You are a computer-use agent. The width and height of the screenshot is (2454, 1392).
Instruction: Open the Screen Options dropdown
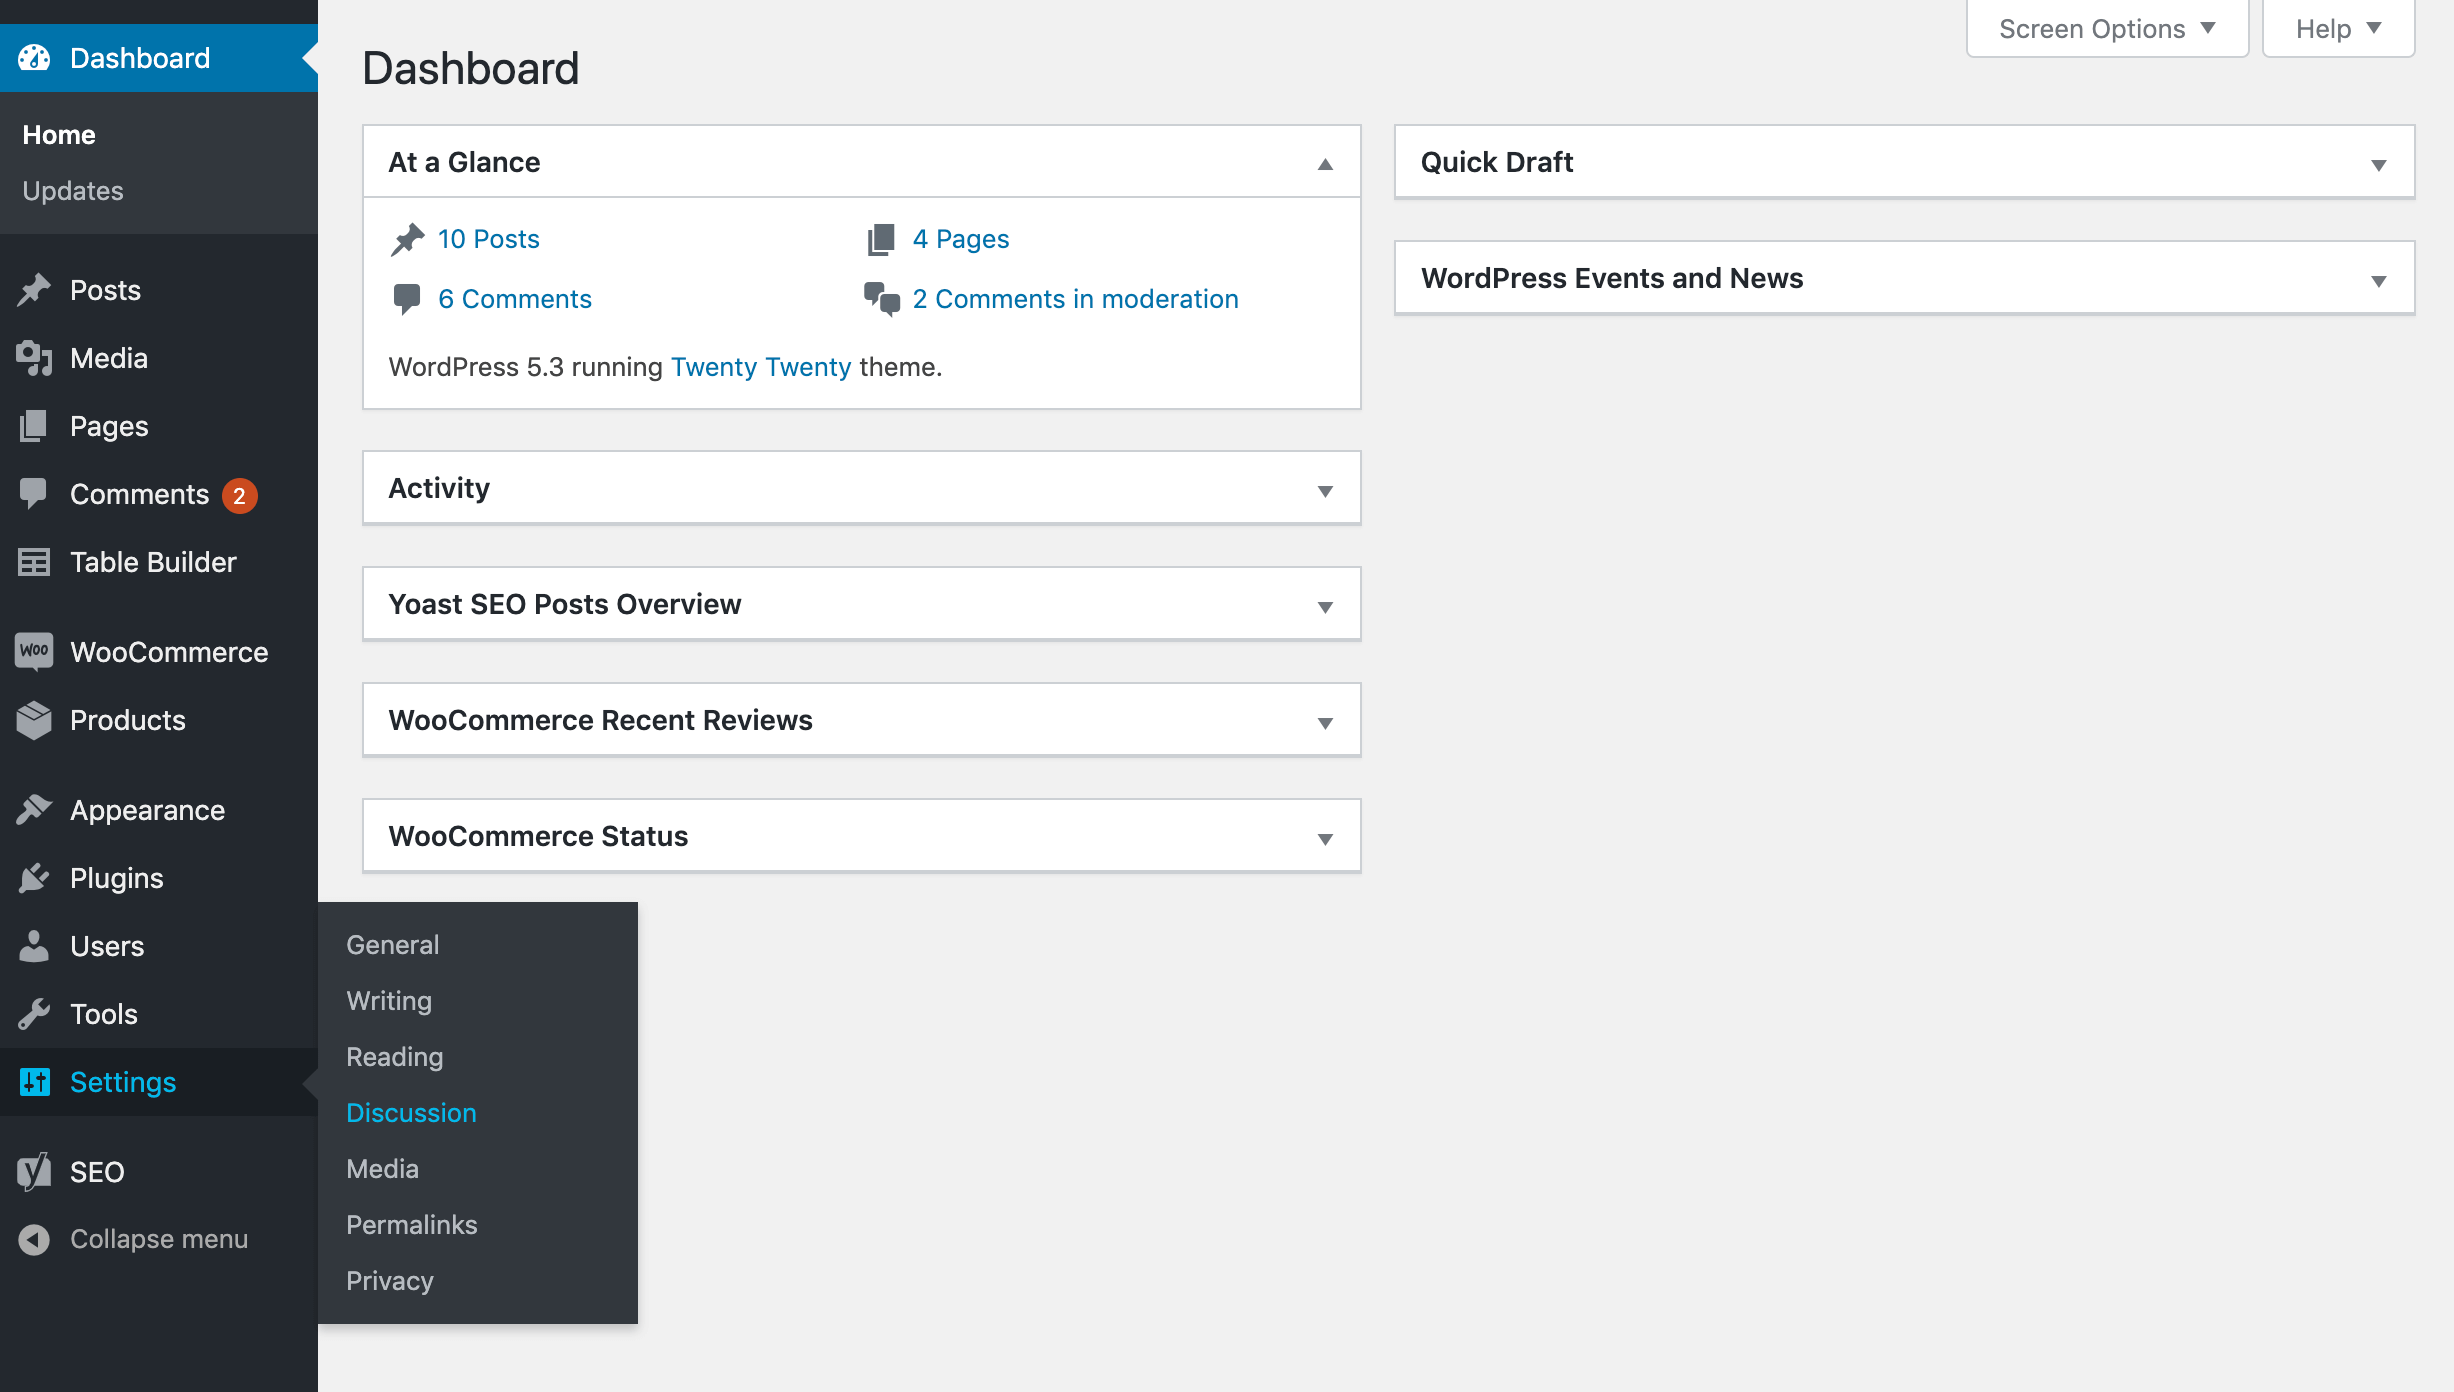2107,29
